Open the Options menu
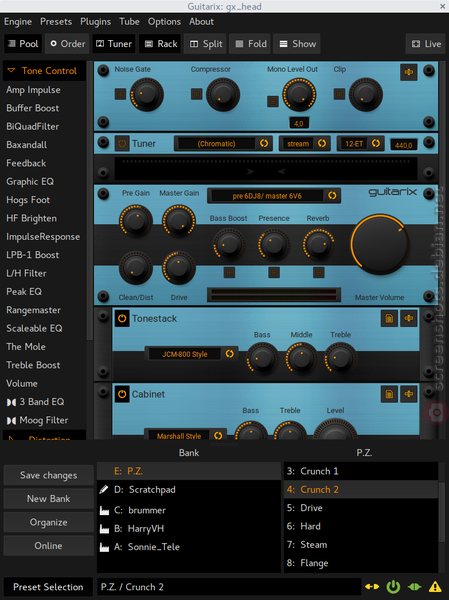This screenshot has height=600, width=449. (164, 22)
